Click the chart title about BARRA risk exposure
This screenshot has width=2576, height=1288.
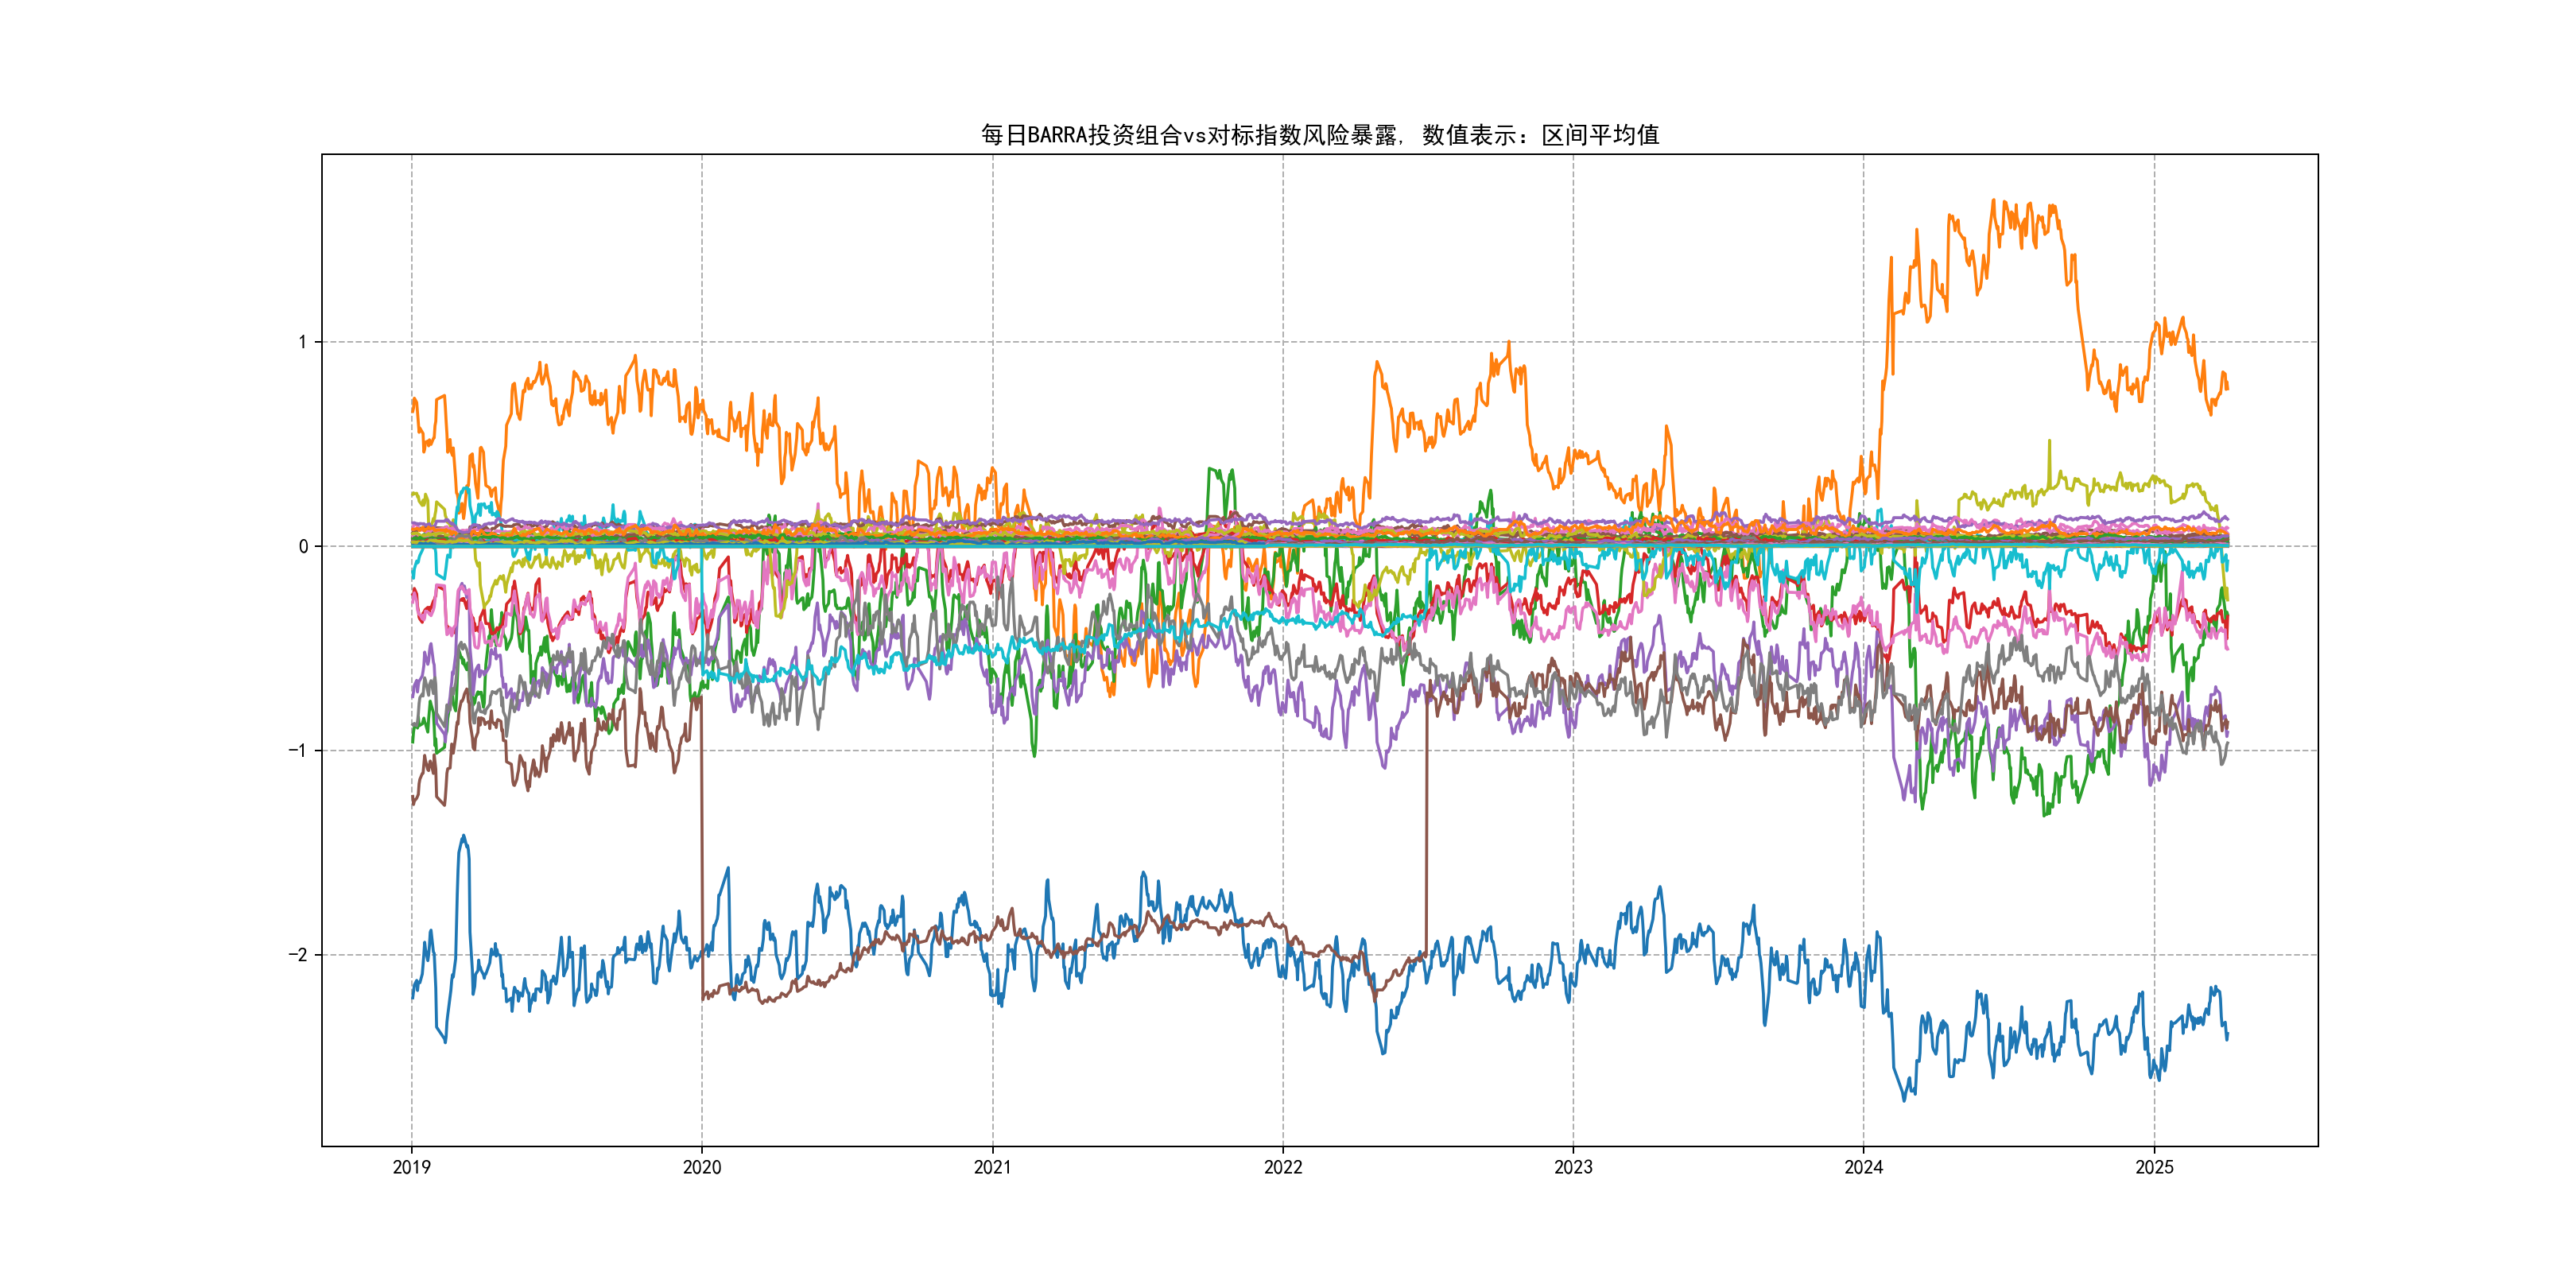tap(1319, 135)
